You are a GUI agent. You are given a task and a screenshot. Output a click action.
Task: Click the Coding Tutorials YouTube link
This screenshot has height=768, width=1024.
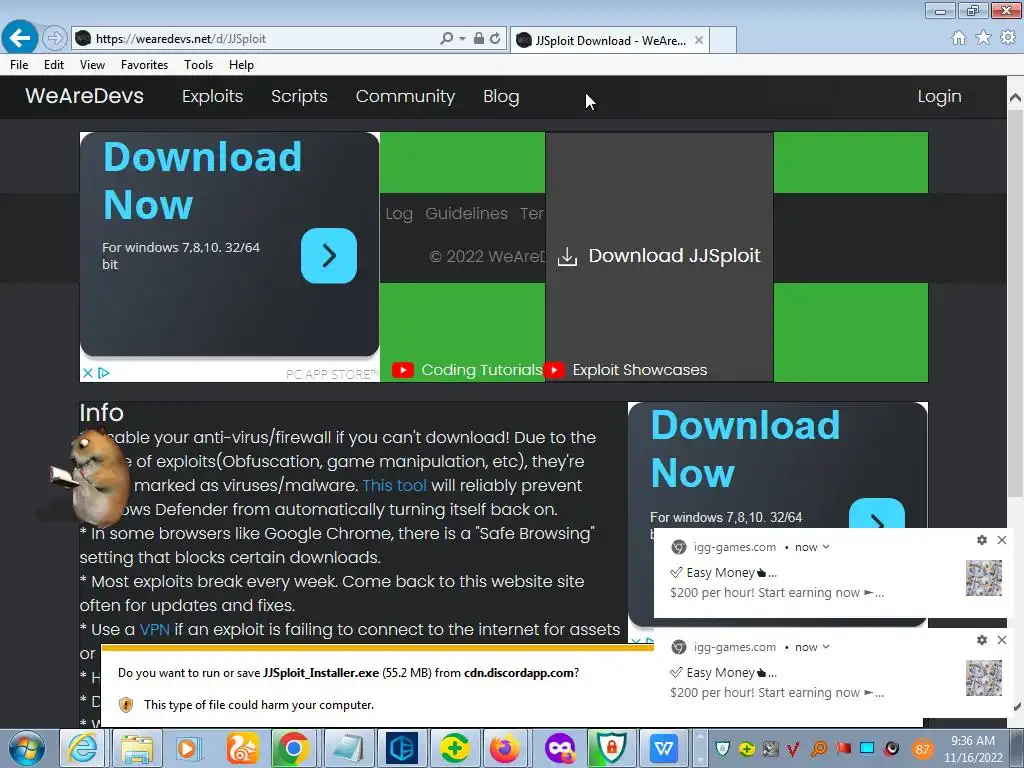(x=467, y=370)
